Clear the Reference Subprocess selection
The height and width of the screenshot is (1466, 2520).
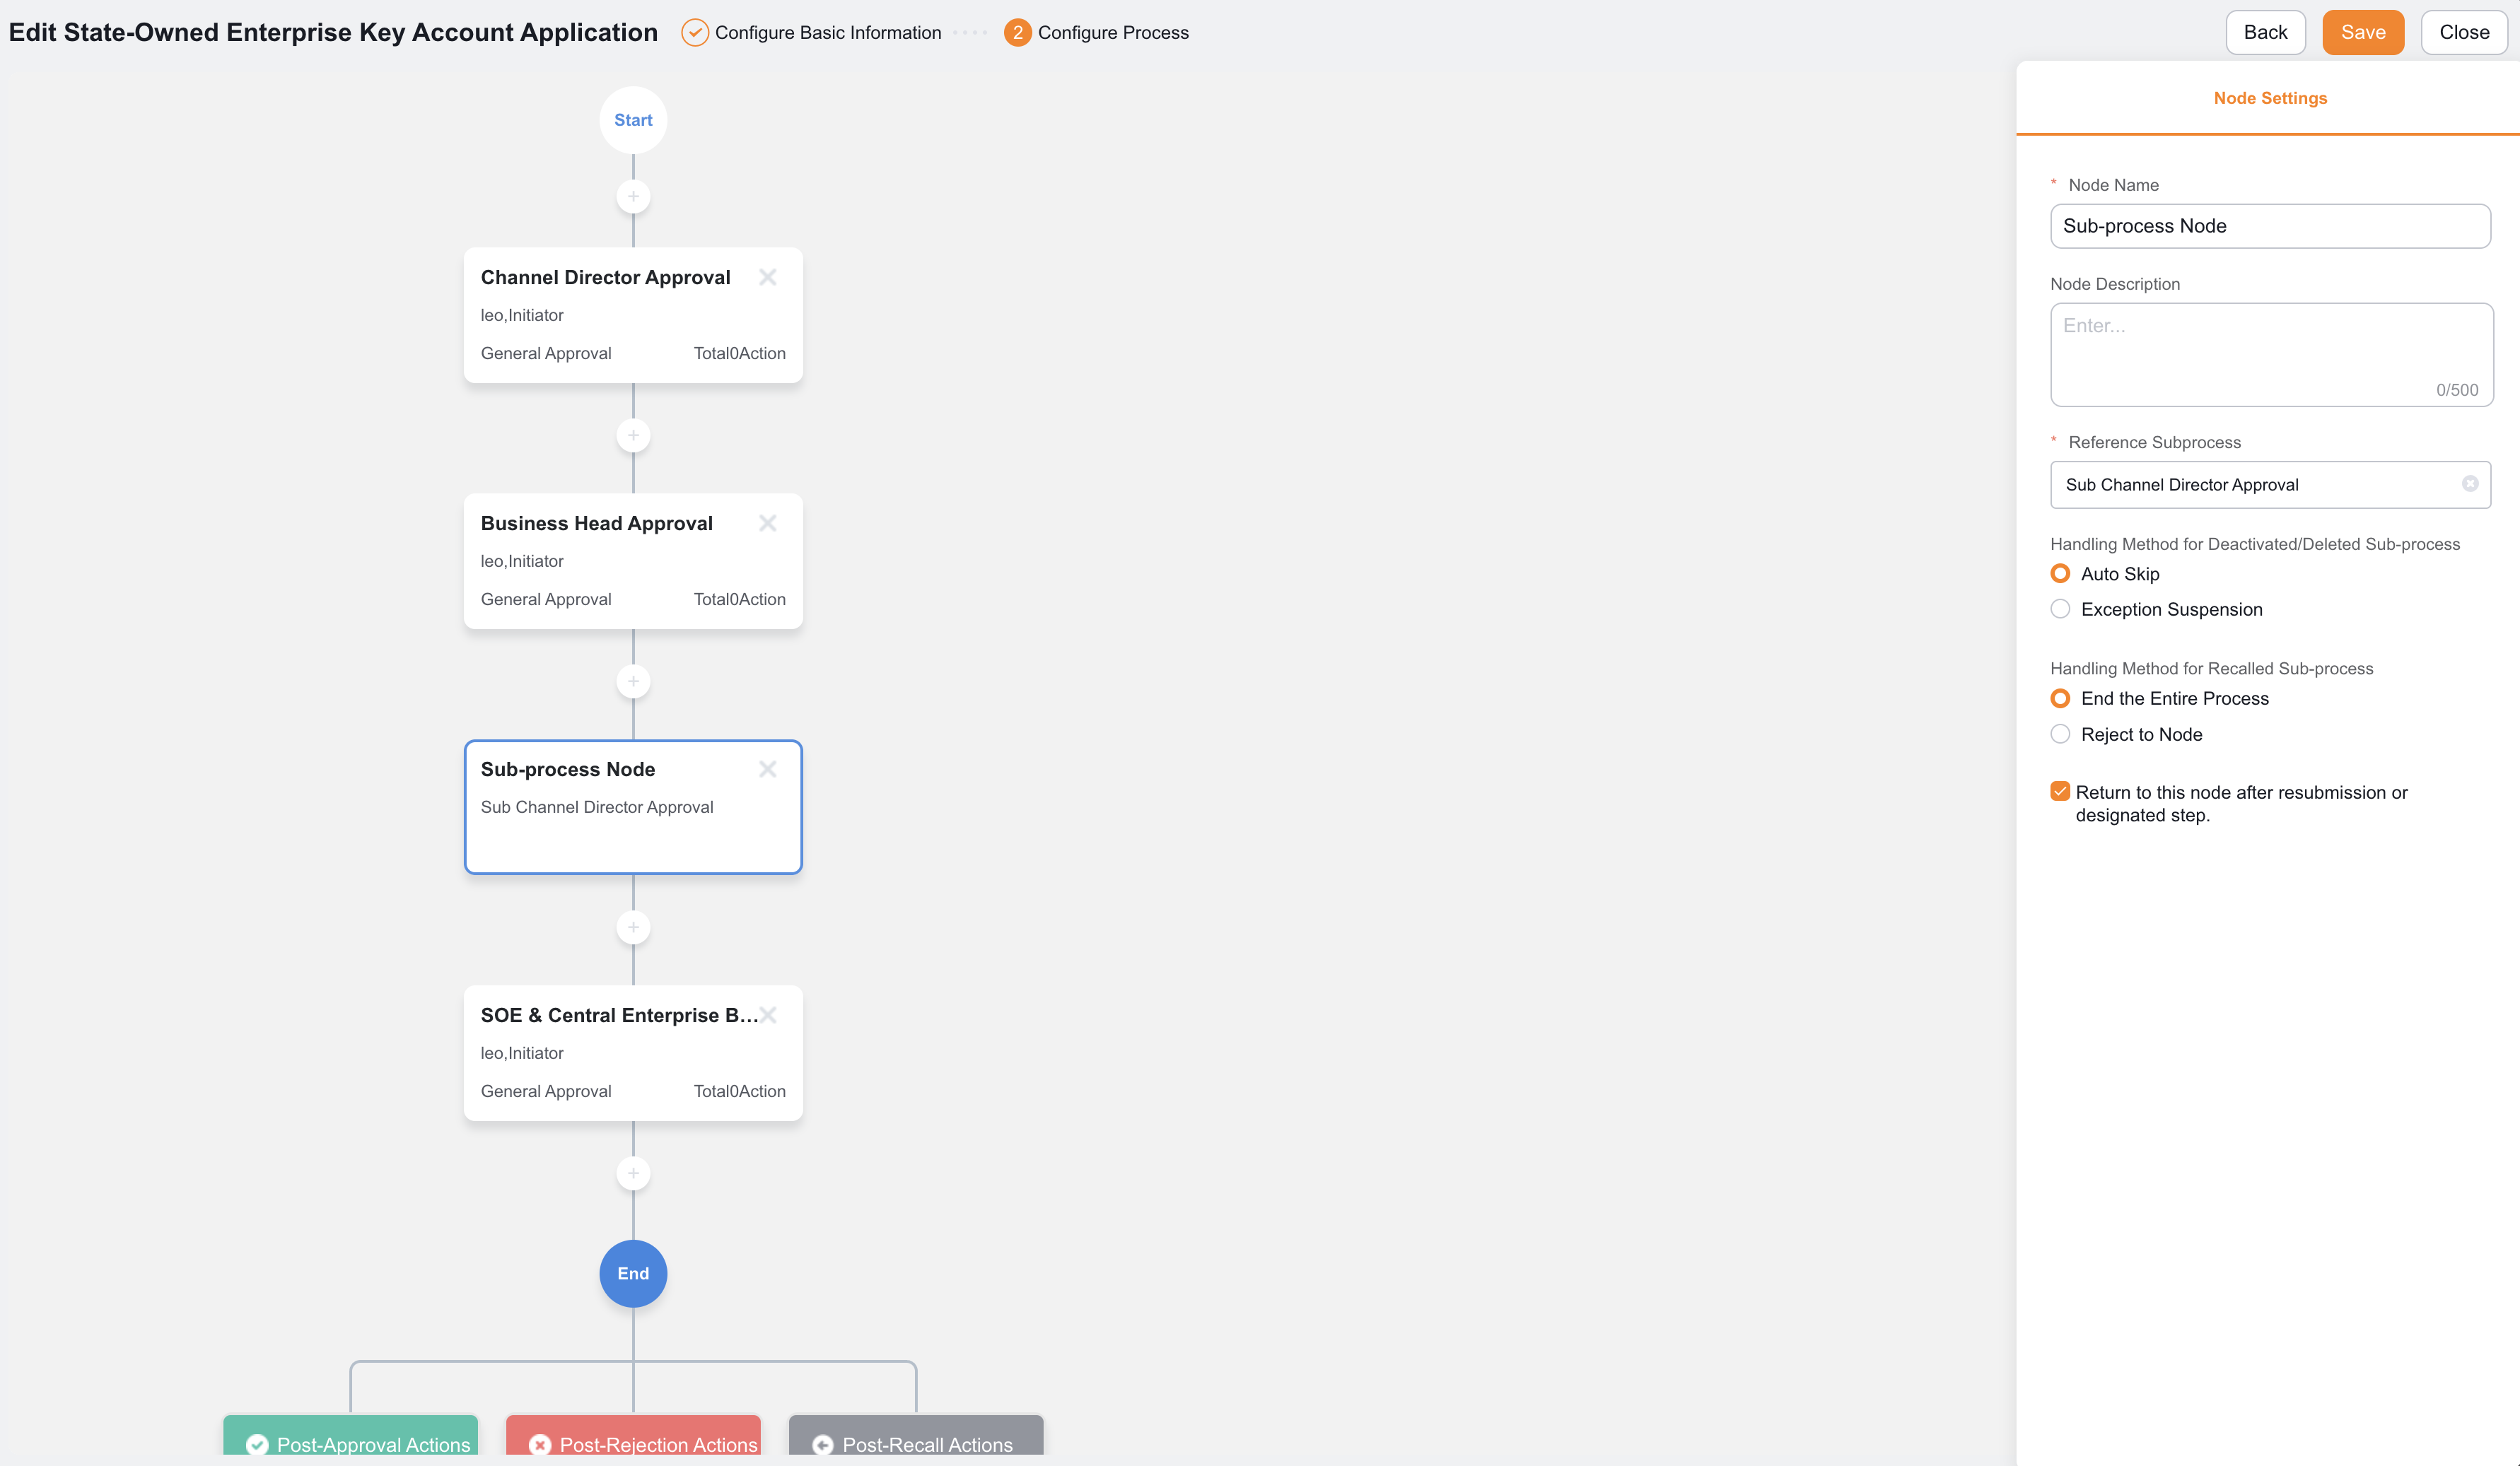point(2470,484)
